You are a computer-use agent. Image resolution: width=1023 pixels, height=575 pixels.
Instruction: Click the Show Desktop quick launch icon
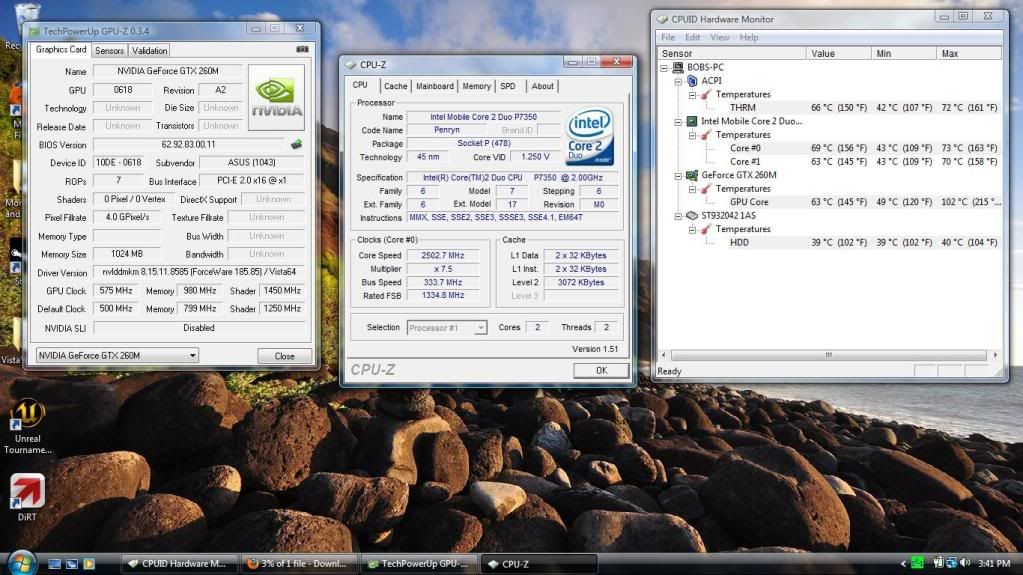[x=55, y=563]
